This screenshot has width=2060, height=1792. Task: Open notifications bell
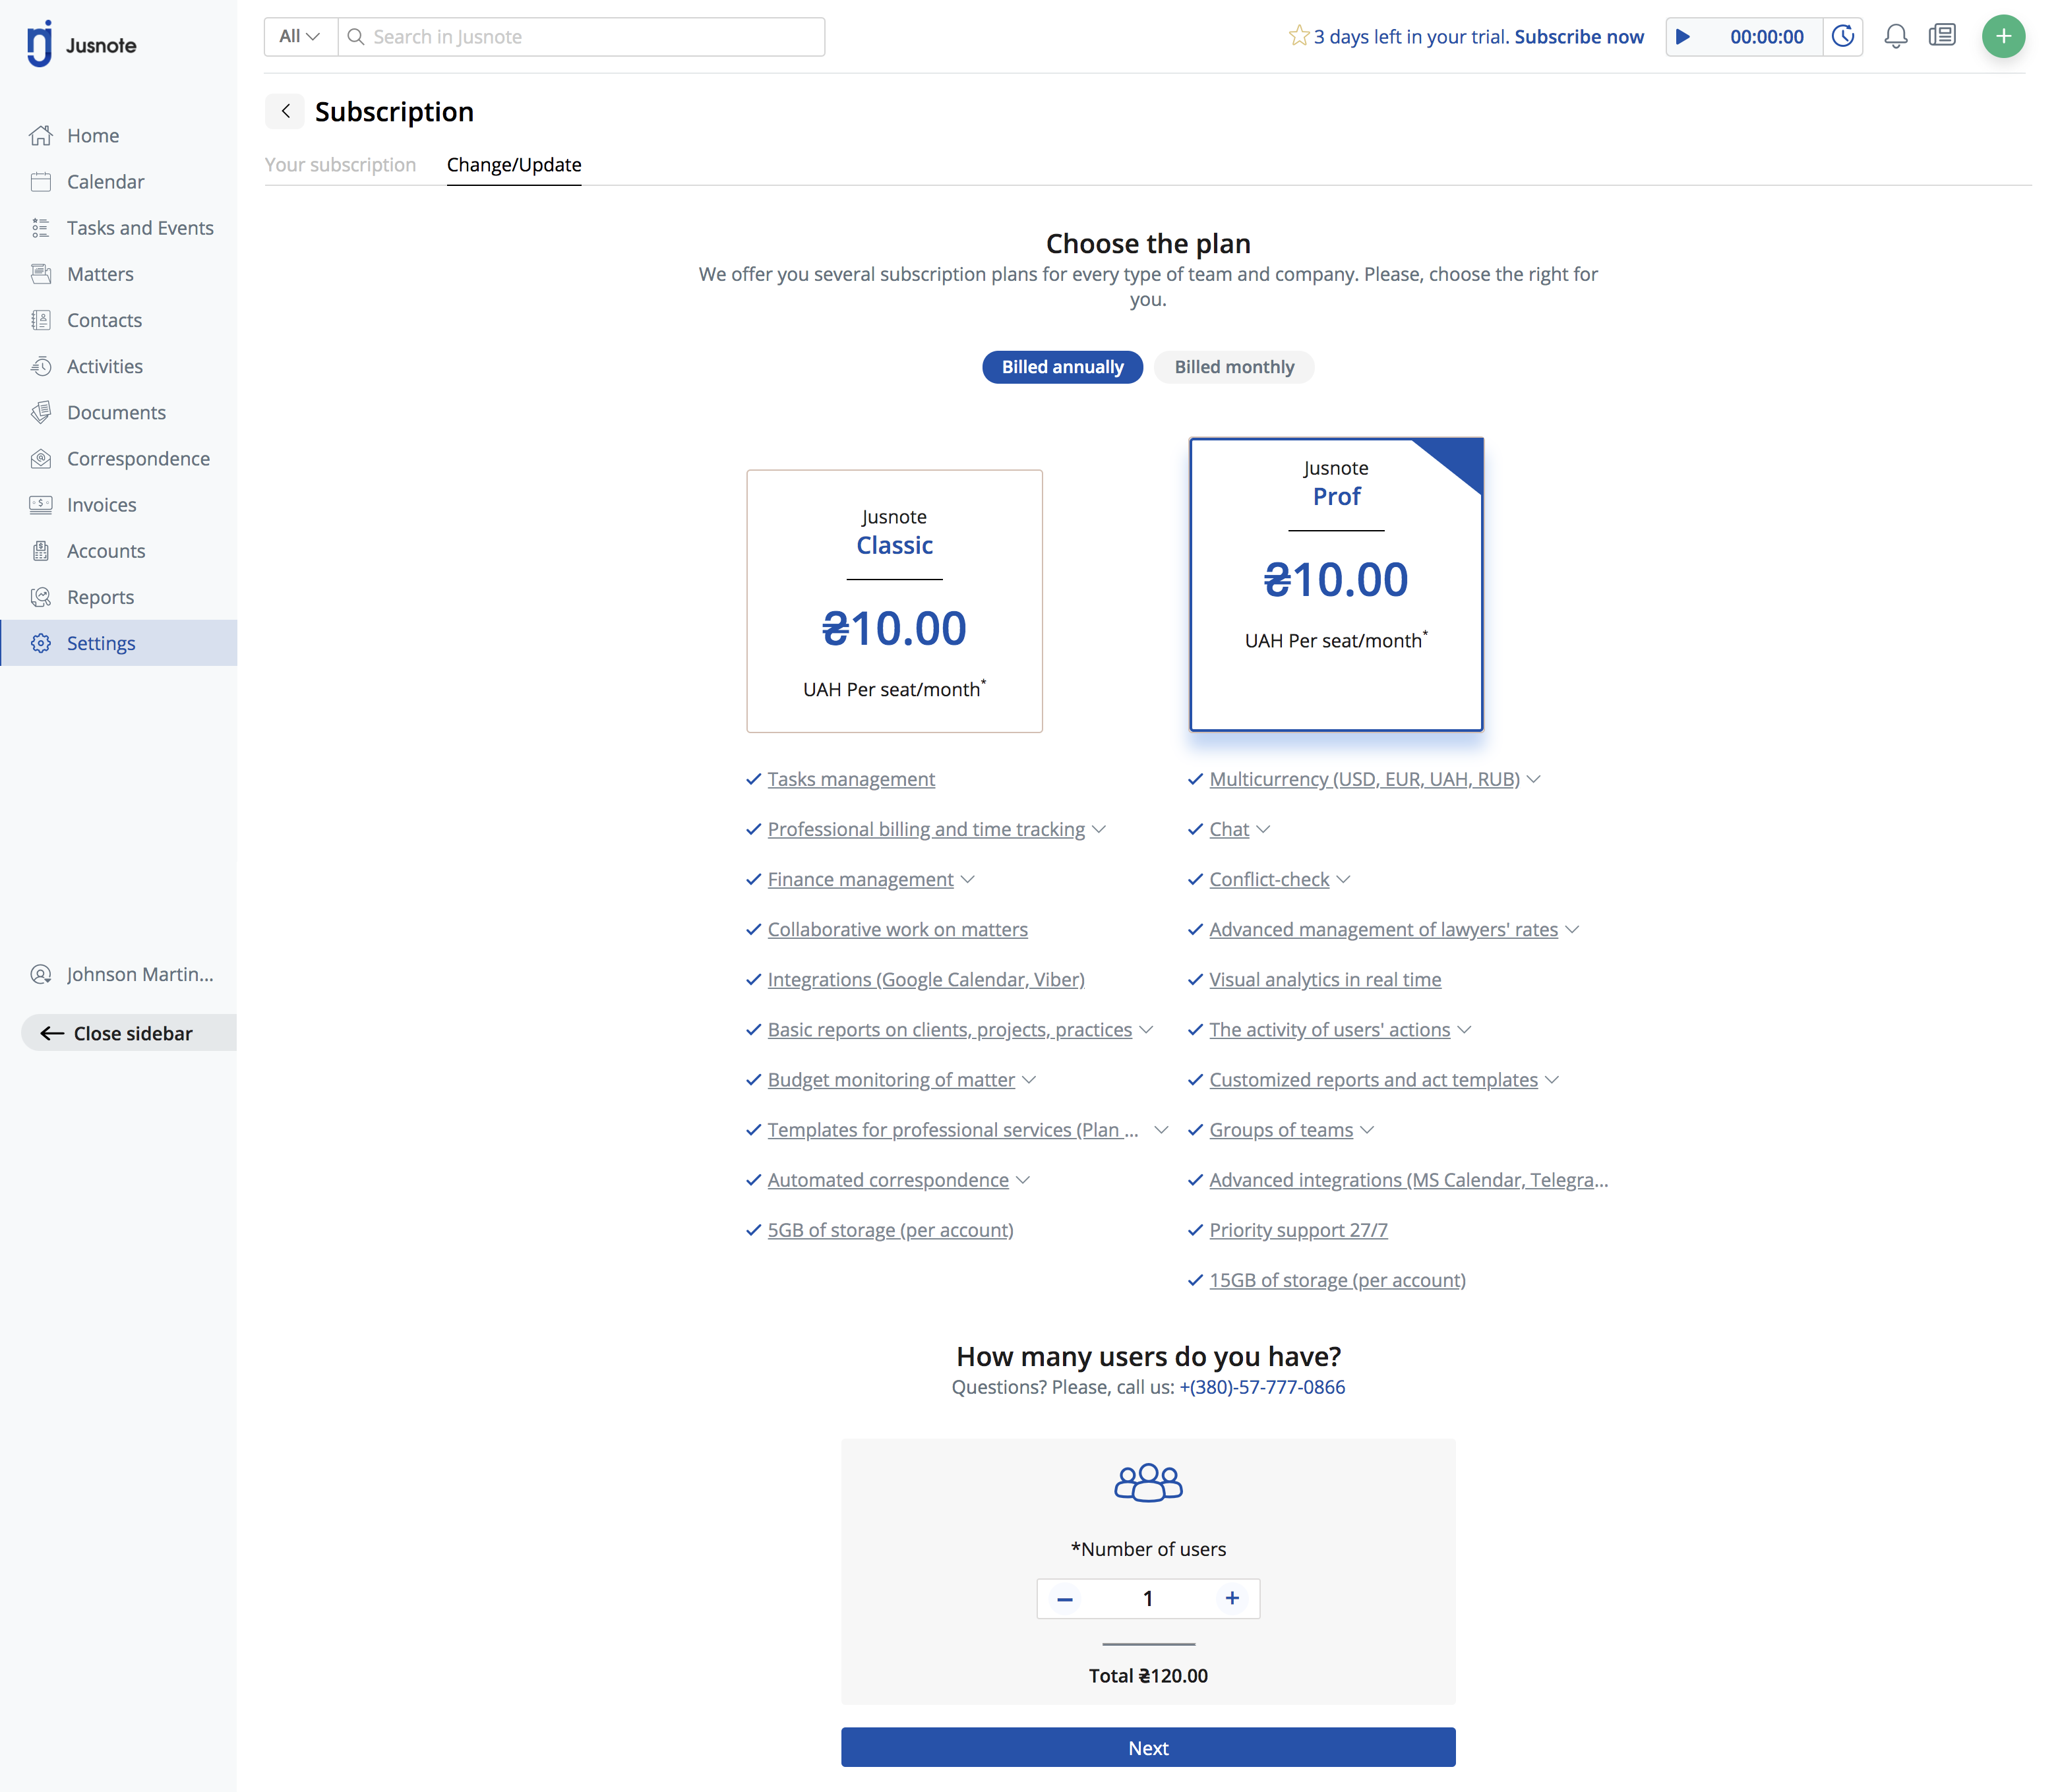[x=1895, y=37]
